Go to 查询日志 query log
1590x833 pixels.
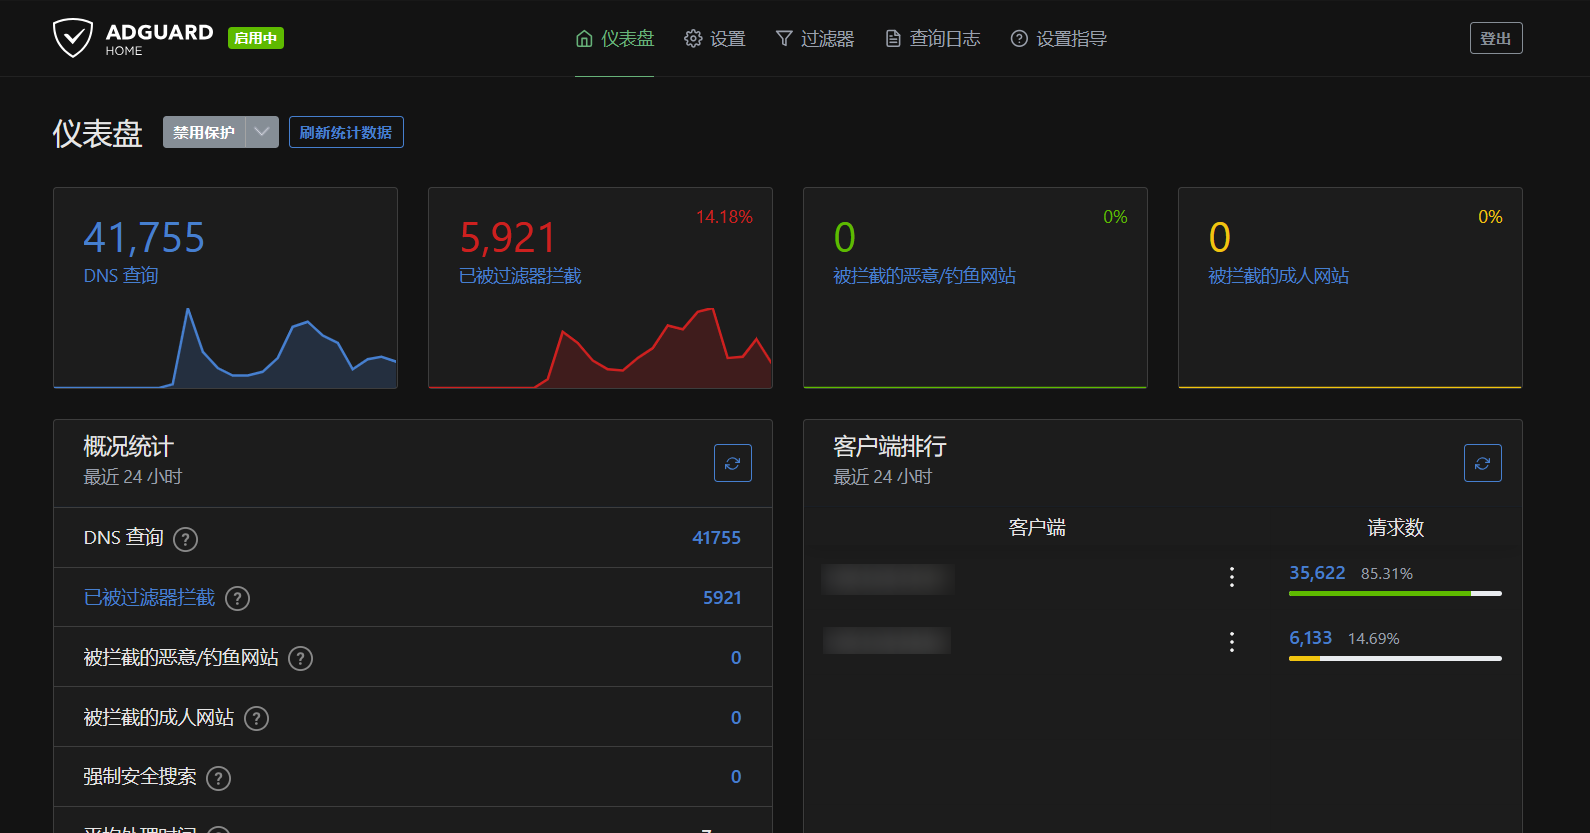pyautogui.click(x=932, y=39)
